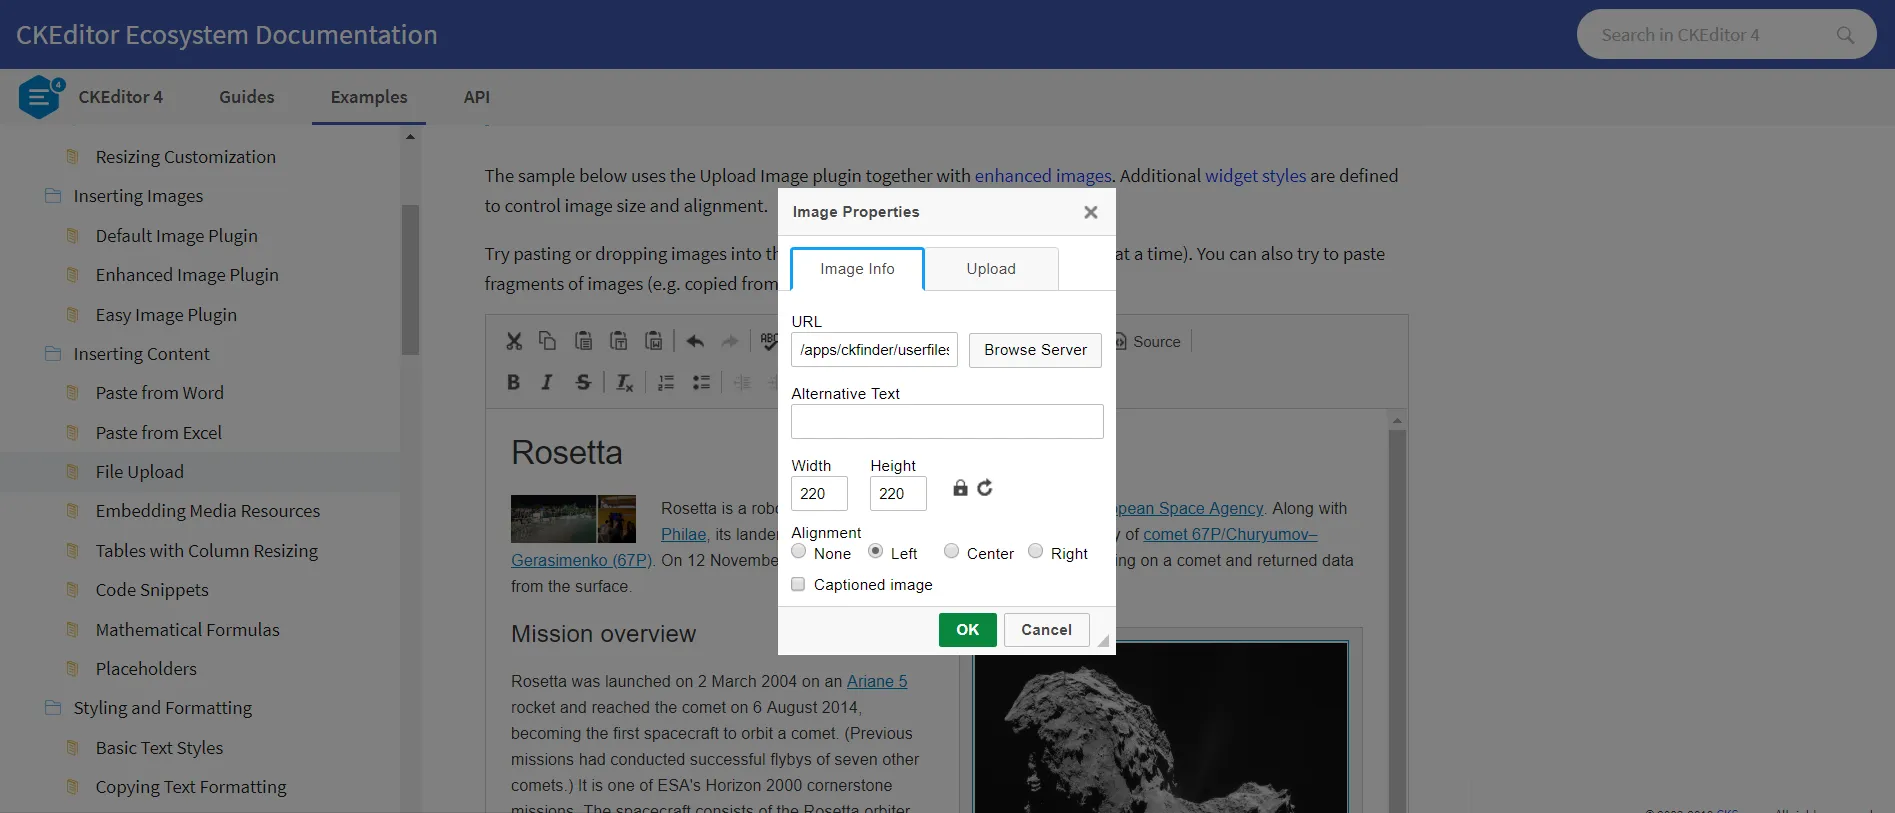Close the Image Properties dialog
The width and height of the screenshot is (1895, 813).
(1091, 212)
